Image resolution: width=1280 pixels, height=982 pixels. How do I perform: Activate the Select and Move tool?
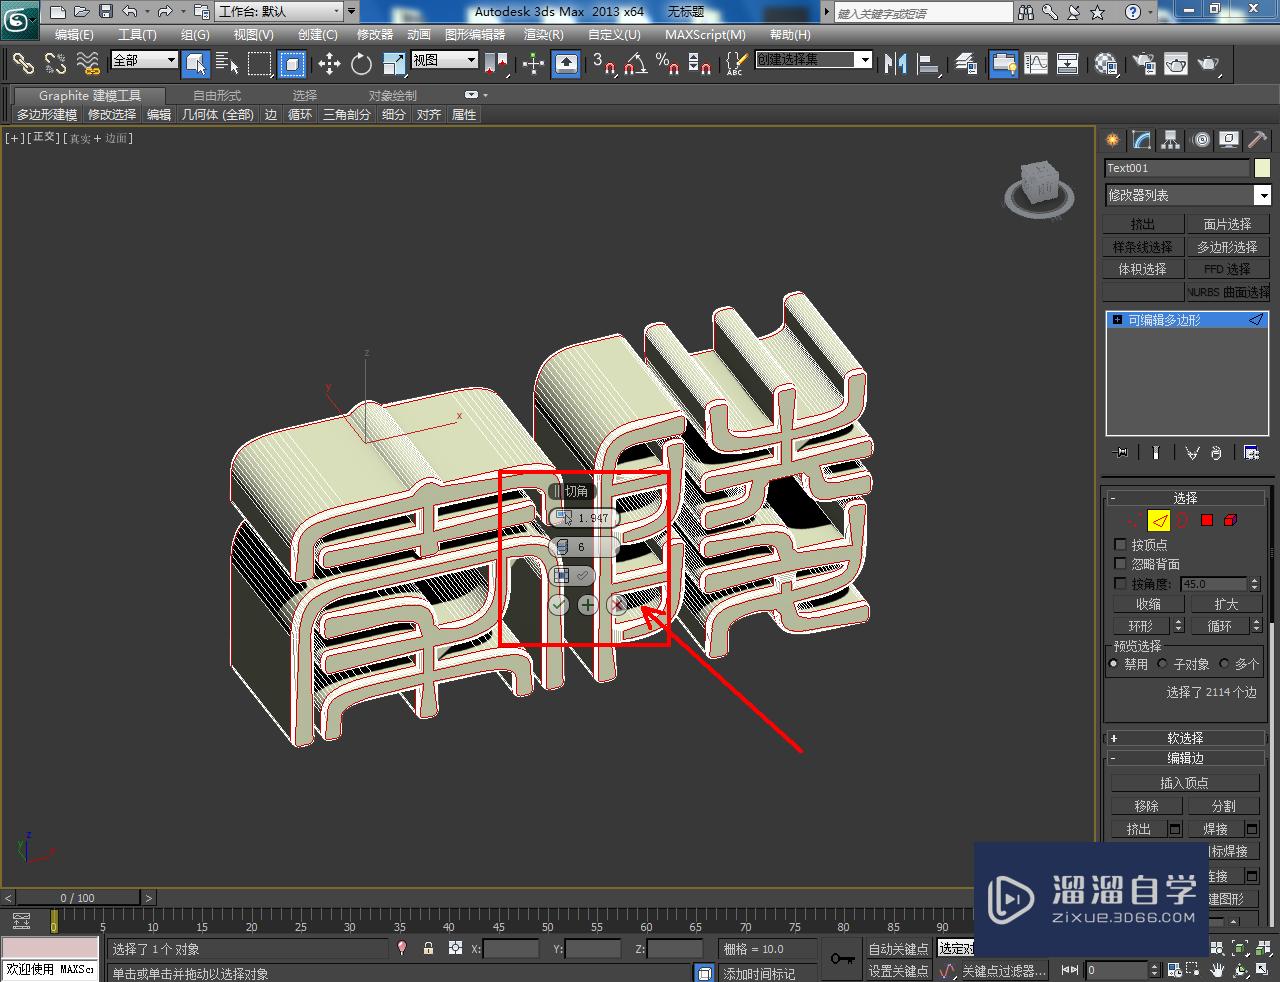tap(329, 64)
